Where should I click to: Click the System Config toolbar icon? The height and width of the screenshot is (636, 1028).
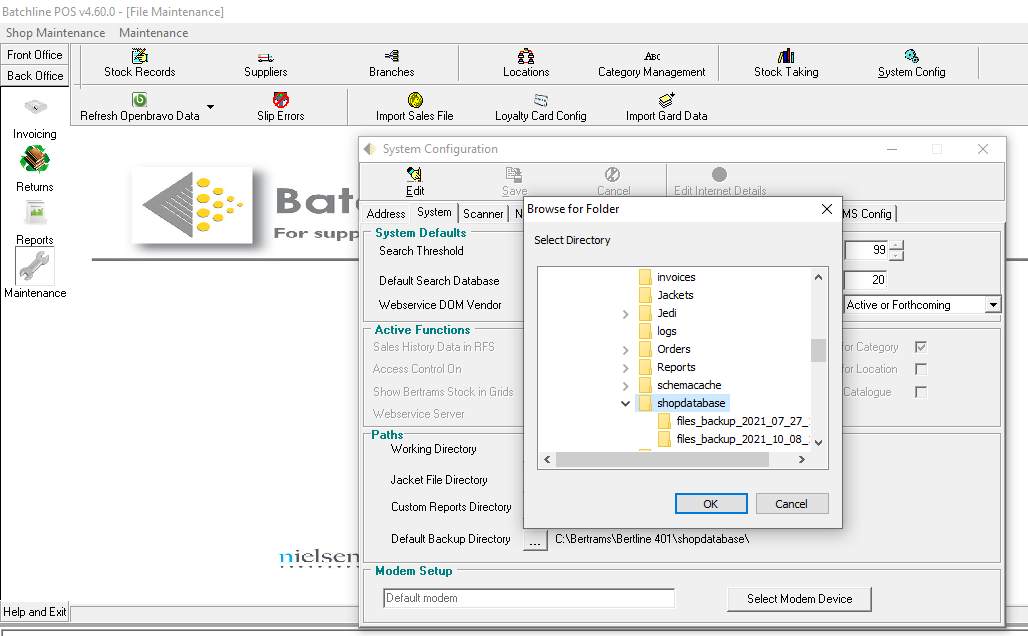(911, 64)
